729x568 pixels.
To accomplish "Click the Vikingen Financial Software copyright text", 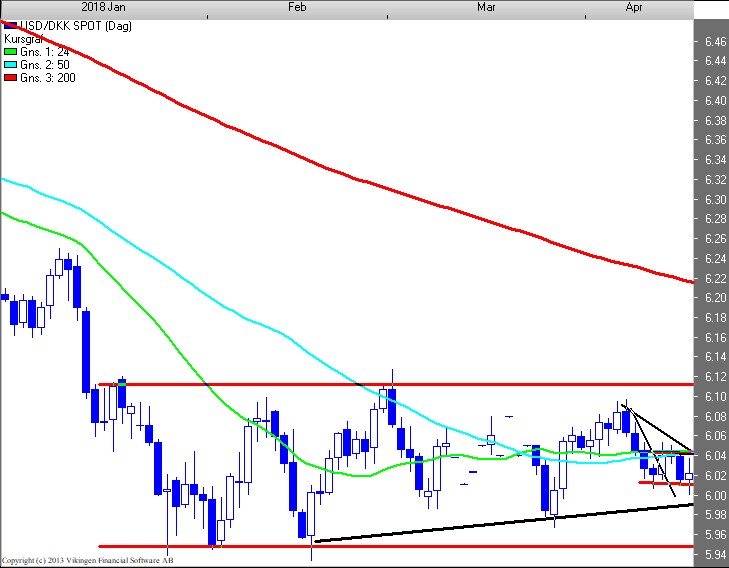I will click(x=87, y=560).
